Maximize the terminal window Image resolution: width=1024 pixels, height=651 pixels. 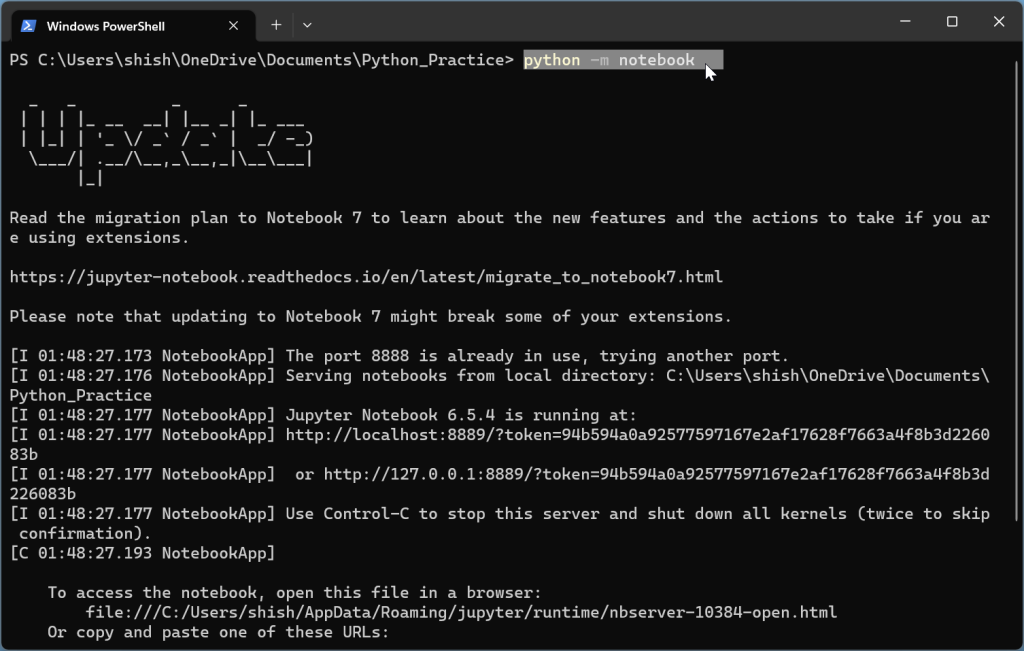(952, 22)
